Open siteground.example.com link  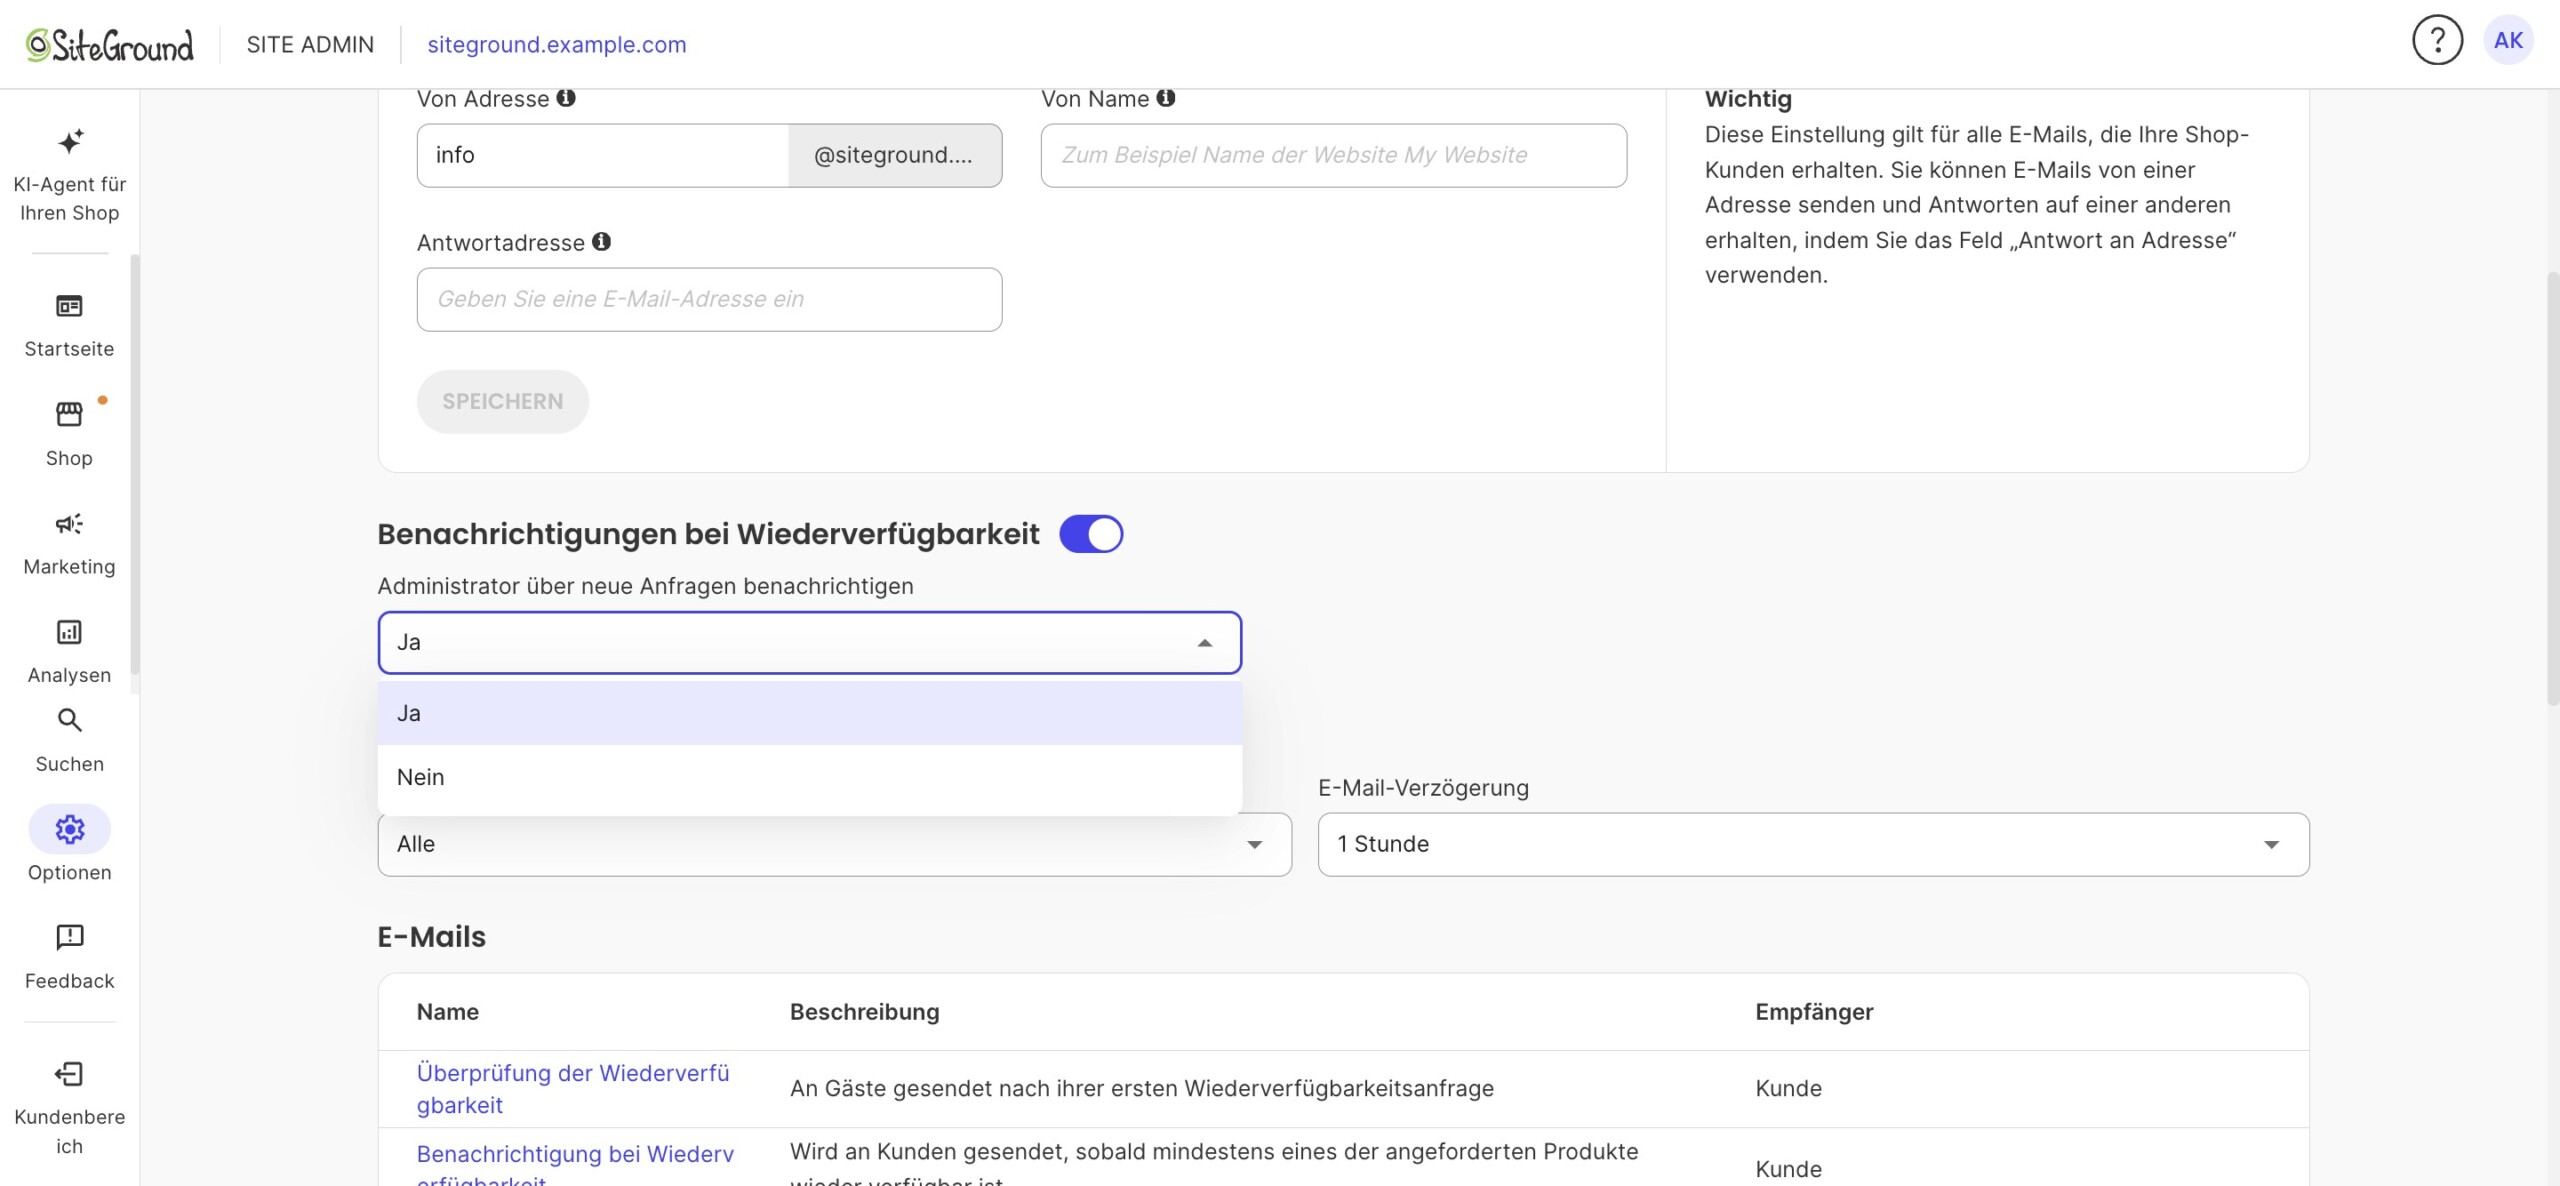(557, 45)
